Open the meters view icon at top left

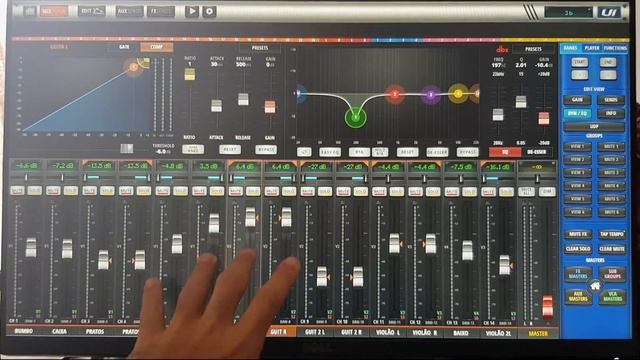coord(29,11)
